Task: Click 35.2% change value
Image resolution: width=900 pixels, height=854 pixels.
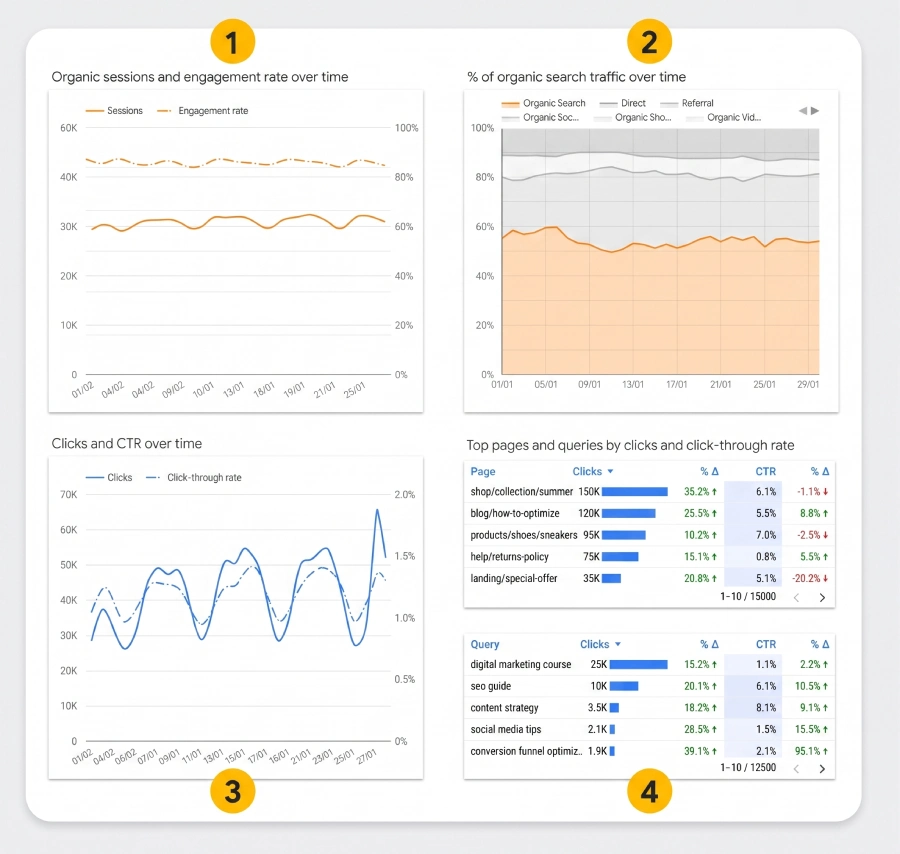Action: (x=700, y=492)
